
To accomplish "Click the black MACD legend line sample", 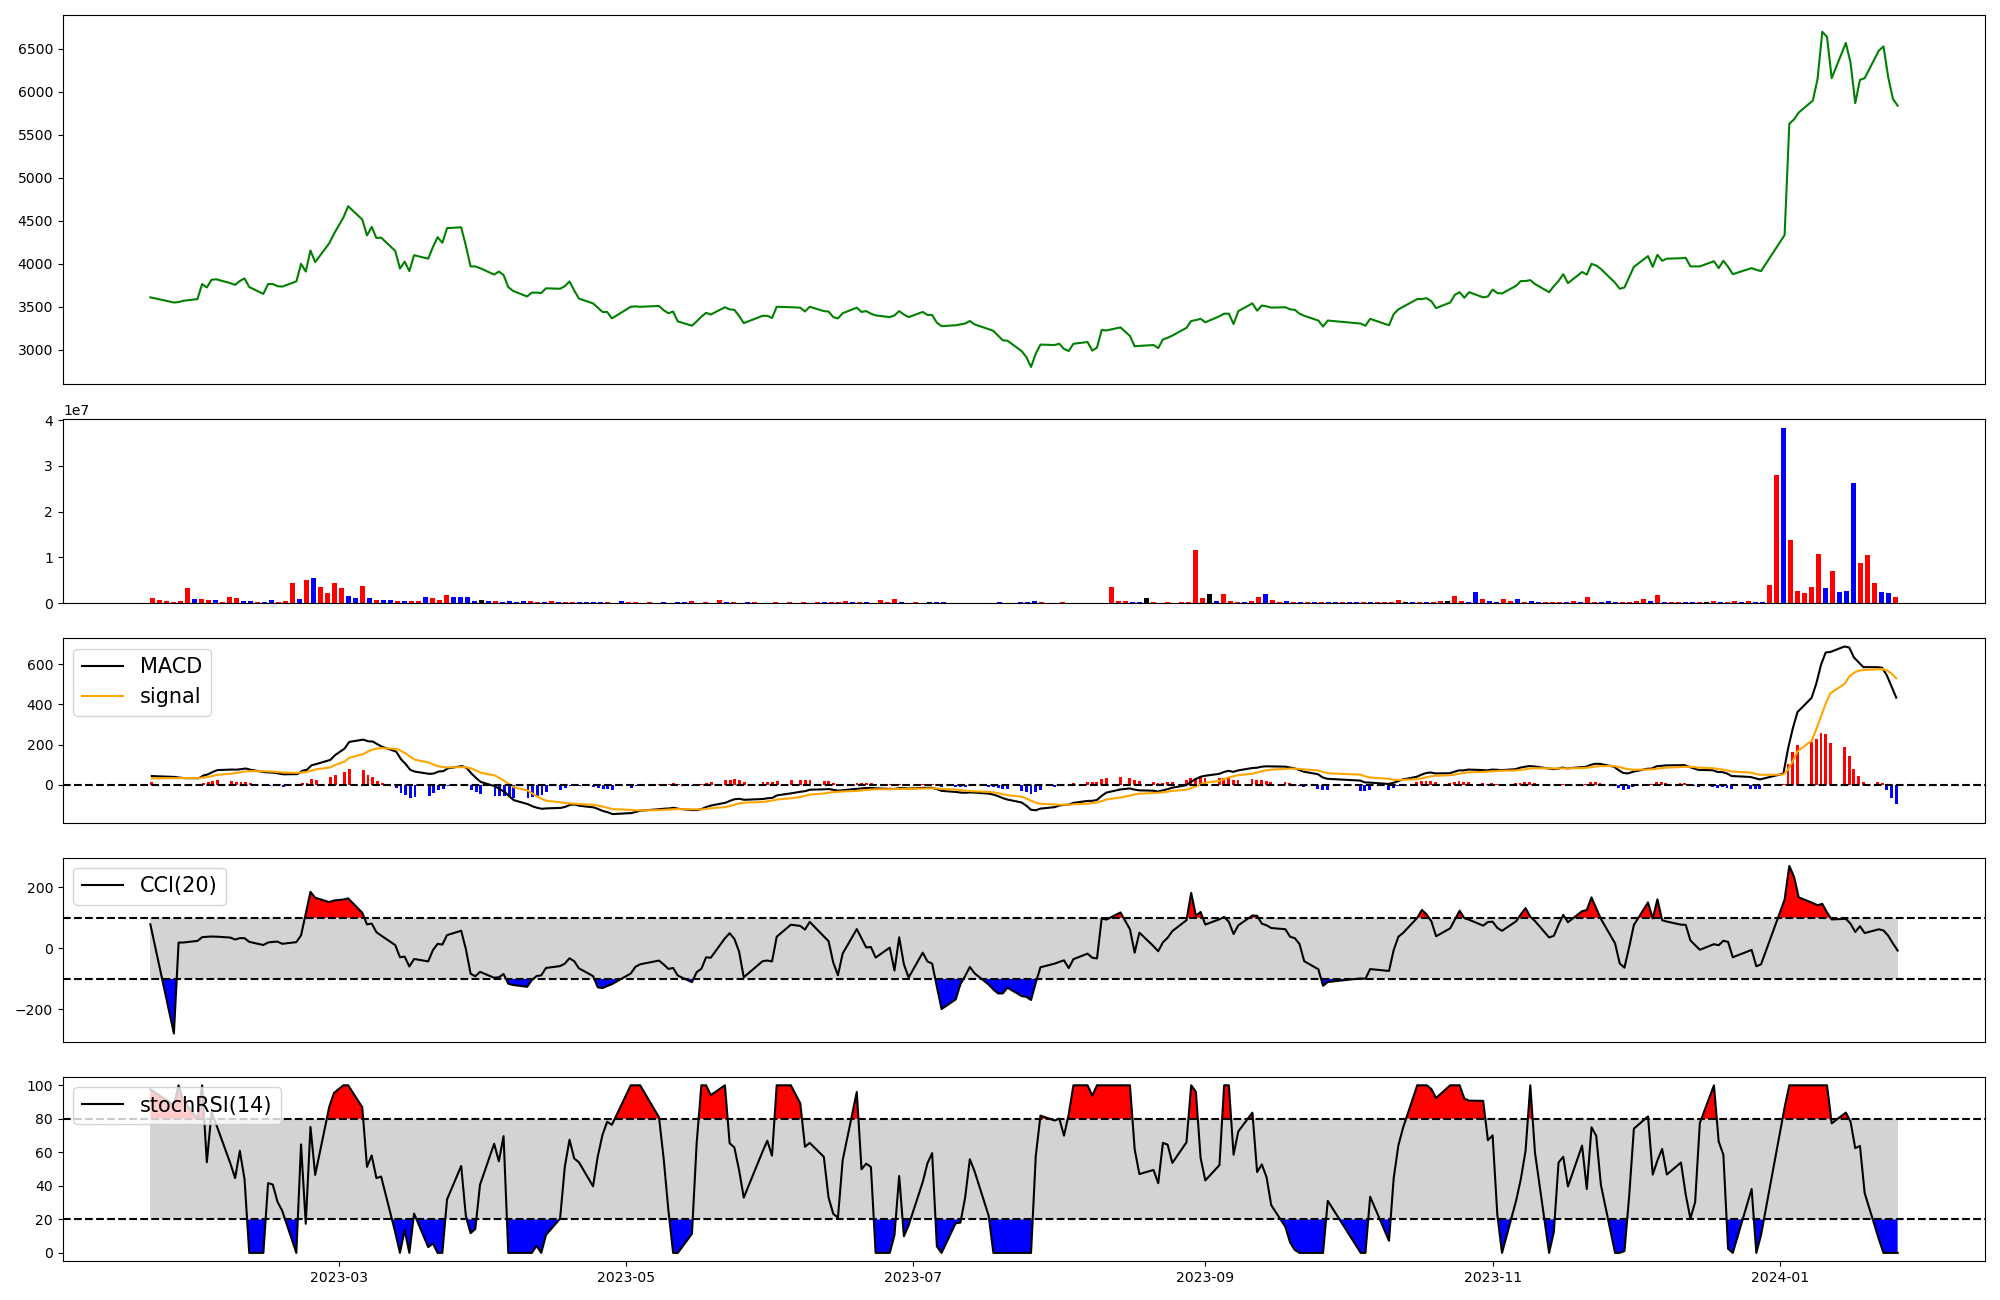I will pos(102,666).
